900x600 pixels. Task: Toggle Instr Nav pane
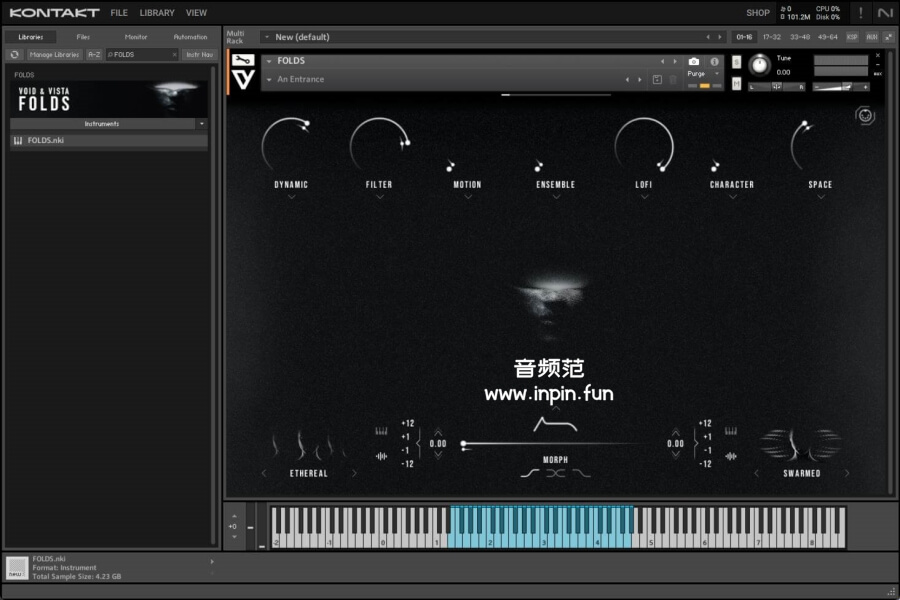200,55
